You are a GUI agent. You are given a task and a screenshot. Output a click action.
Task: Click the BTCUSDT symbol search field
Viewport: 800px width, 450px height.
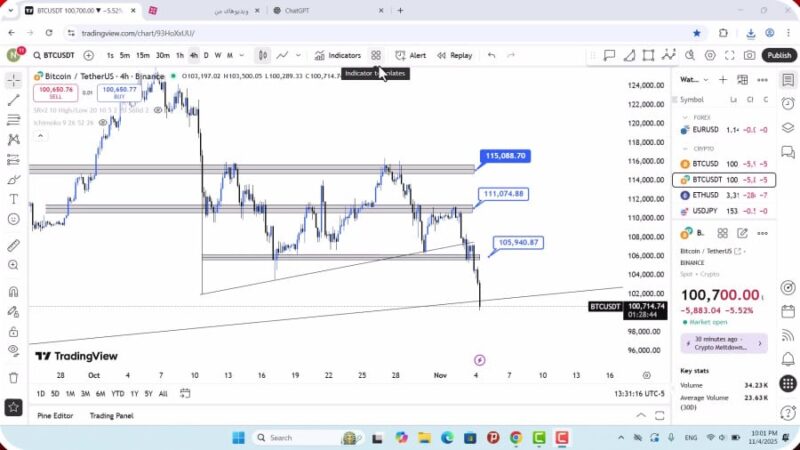(56, 56)
